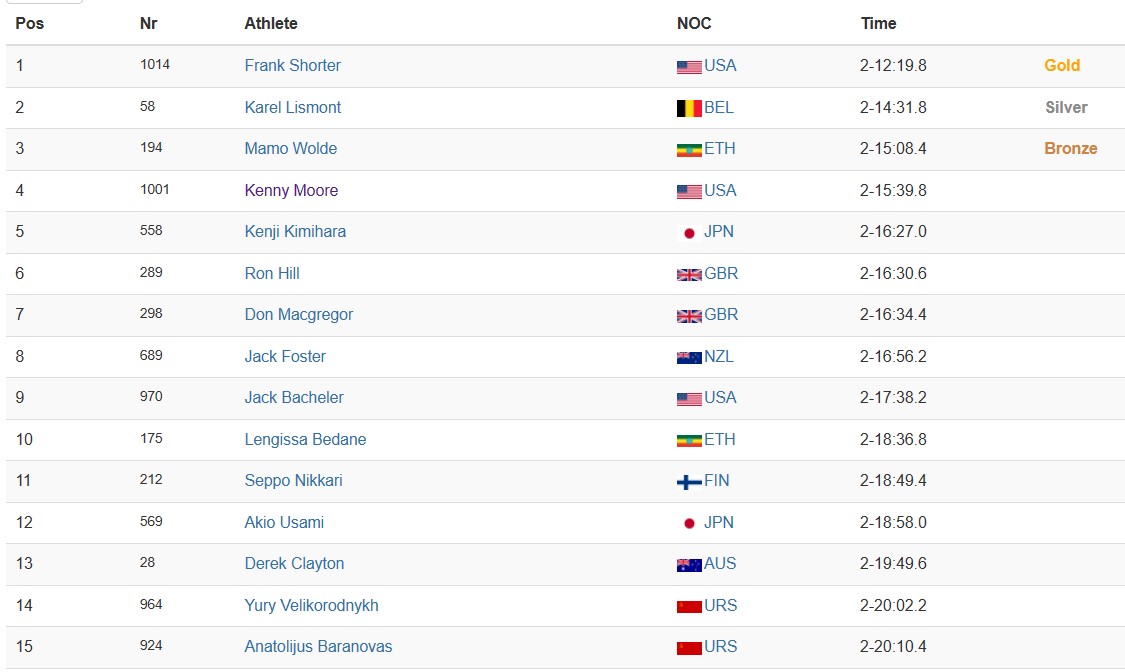Open the visited Kenny Moore link
The height and width of the screenshot is (672, 1125).
[x=291, y=190]
